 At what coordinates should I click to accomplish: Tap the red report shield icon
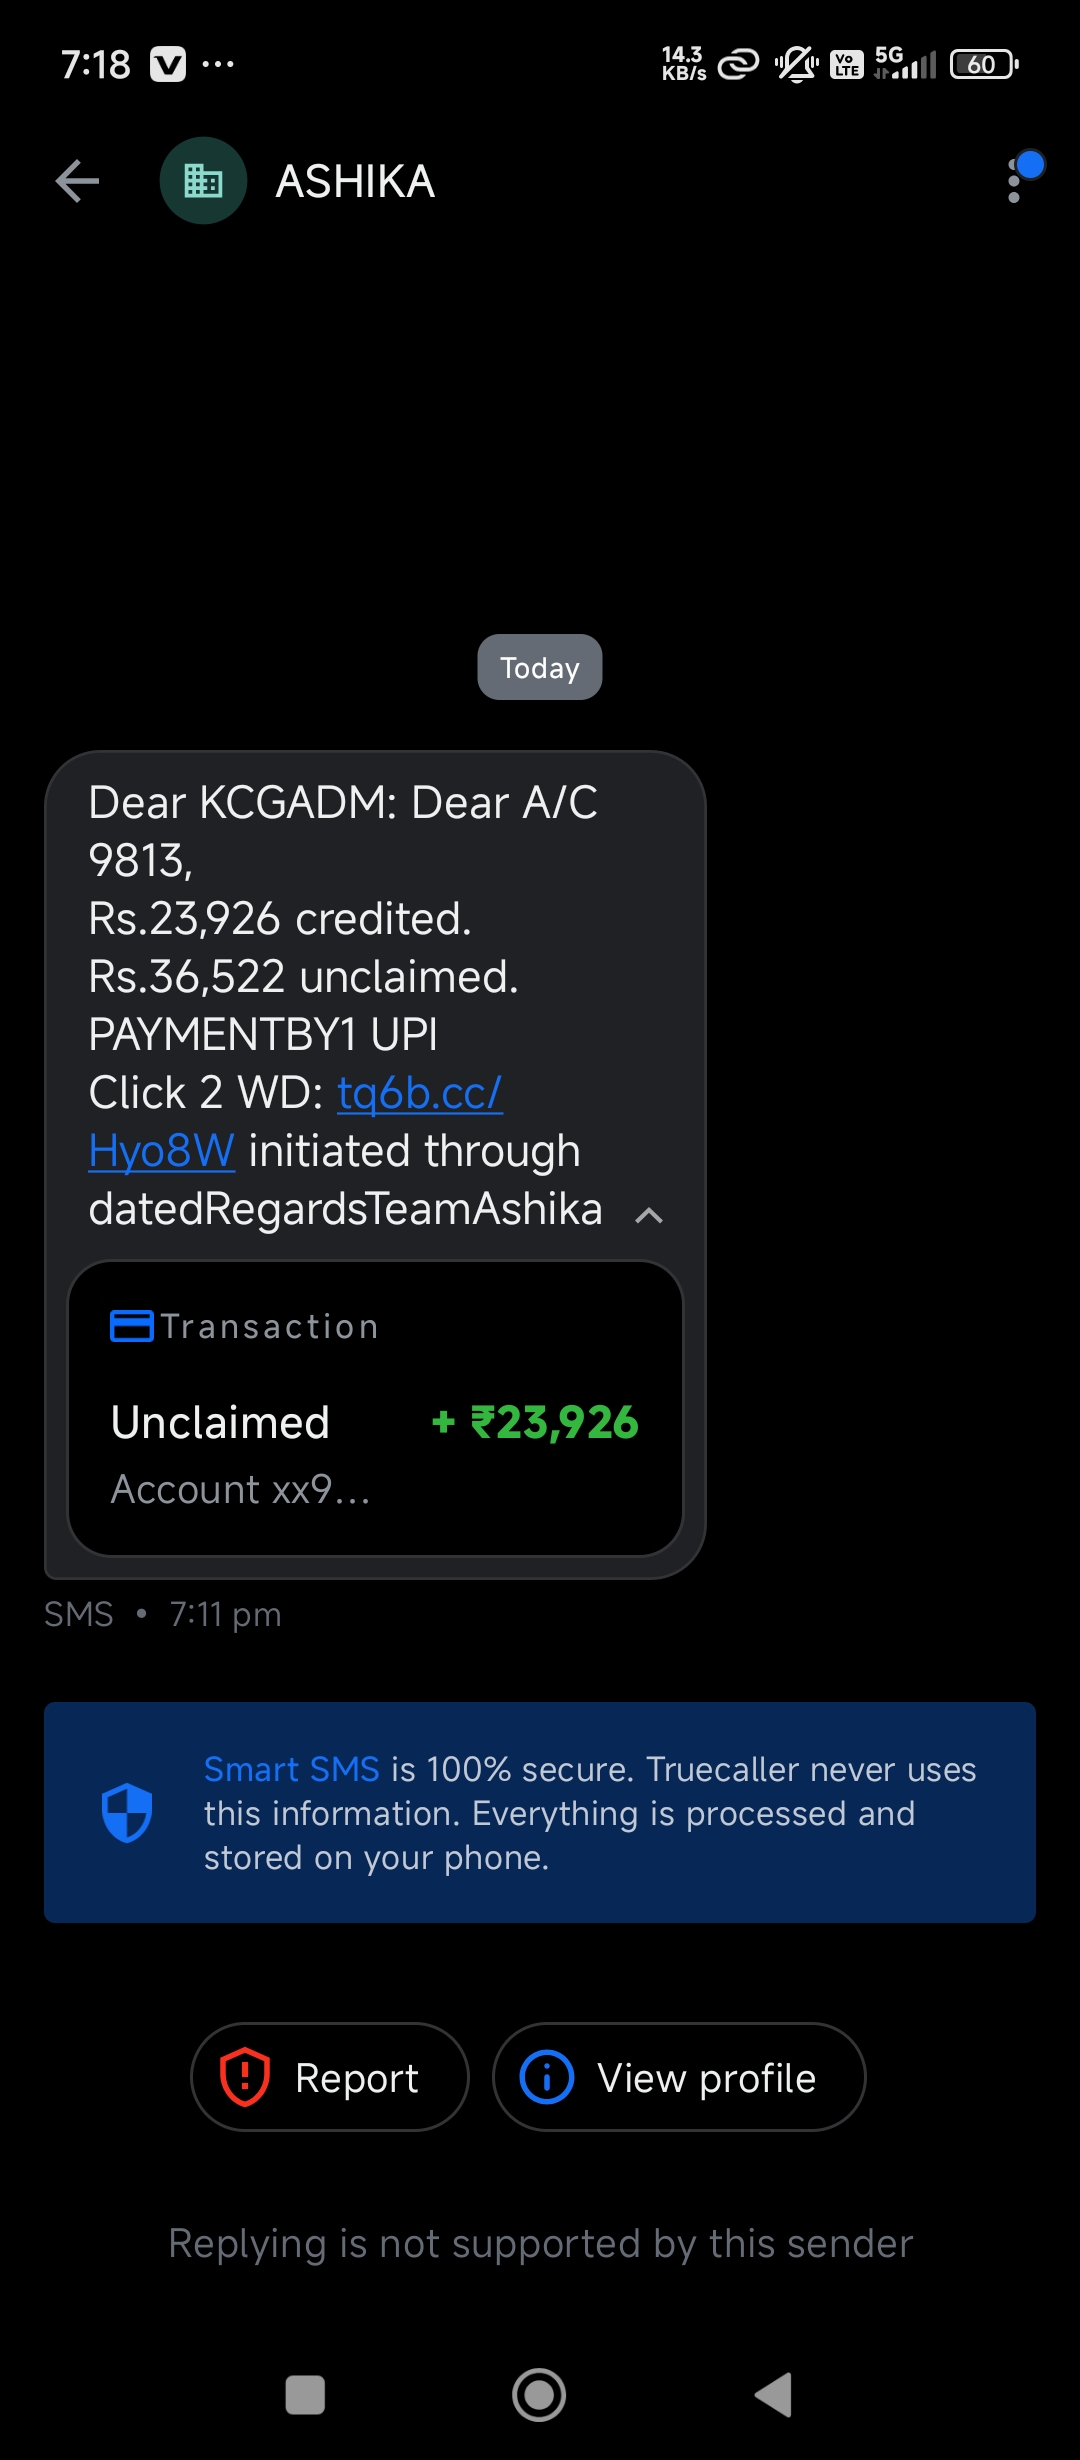coord(245,2077)
